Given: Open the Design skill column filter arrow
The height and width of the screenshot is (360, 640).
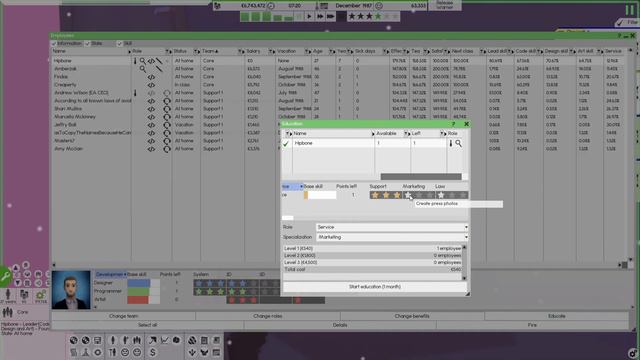Looking at the screenshot, I should (x=572, y=51).
